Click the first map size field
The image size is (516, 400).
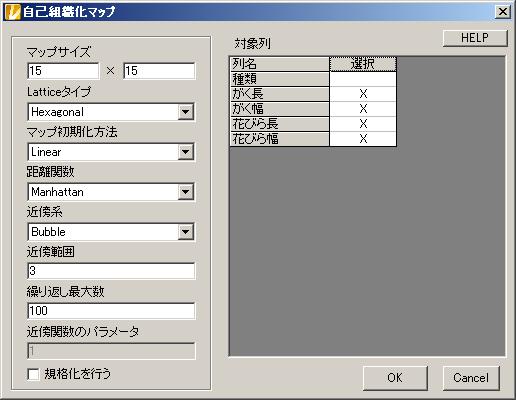(63, 71)
